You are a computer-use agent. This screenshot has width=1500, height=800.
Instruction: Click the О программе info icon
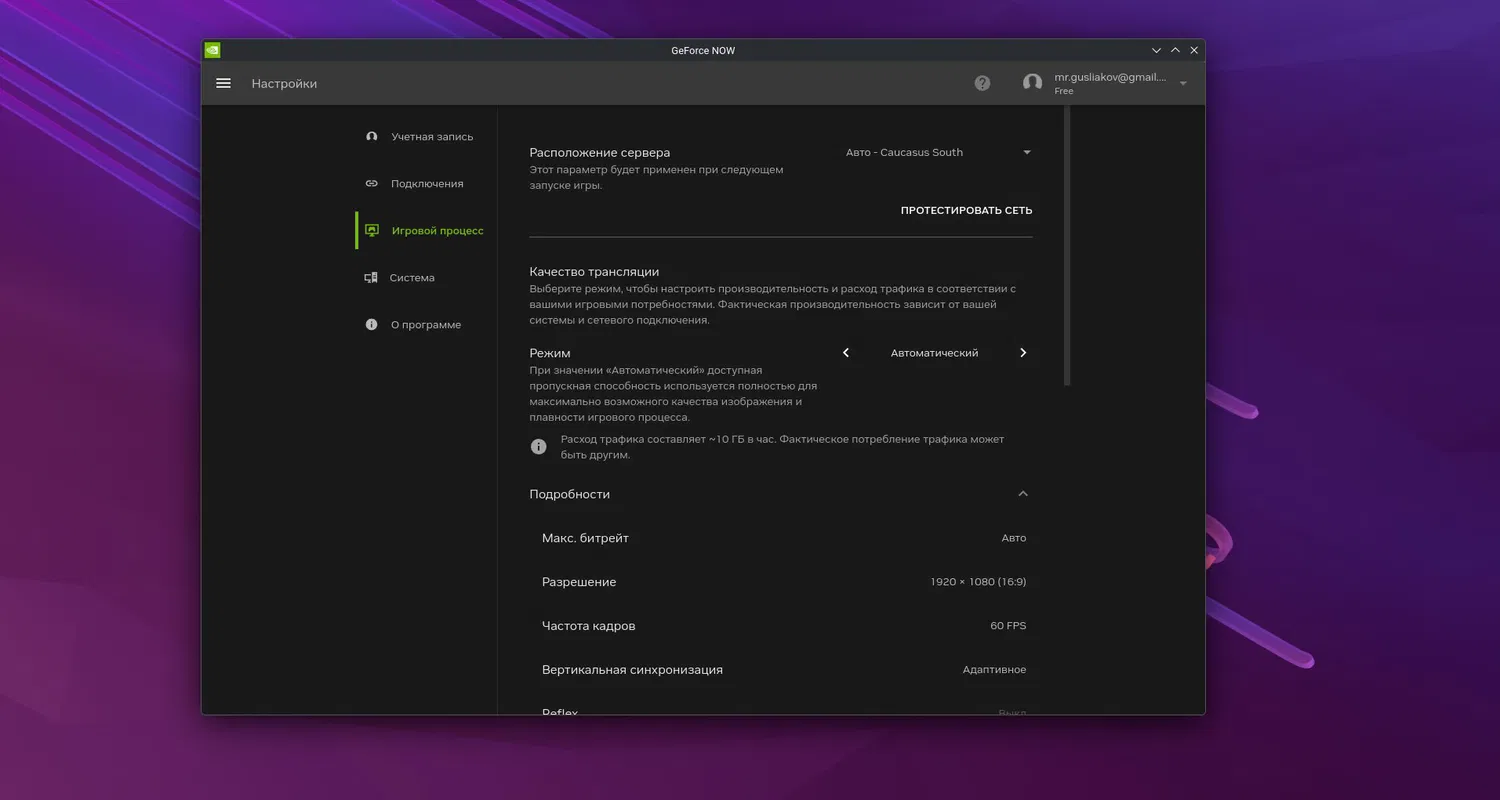(x=372, y=324)
